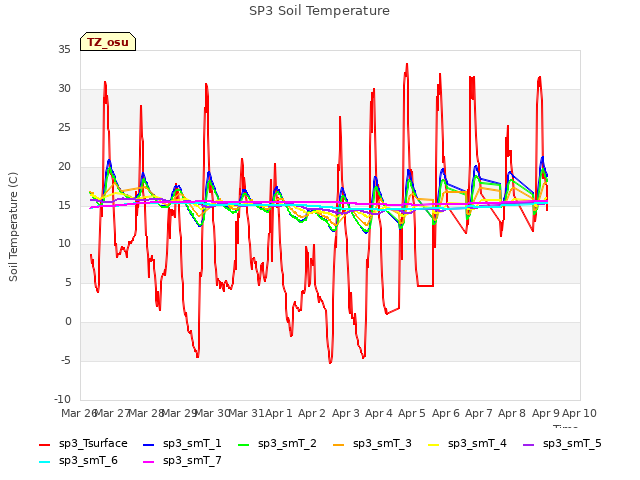Screen dimensions: 640x480
Task: Click the 20 y-axis tick label
Action: click(x=64, y=167)
